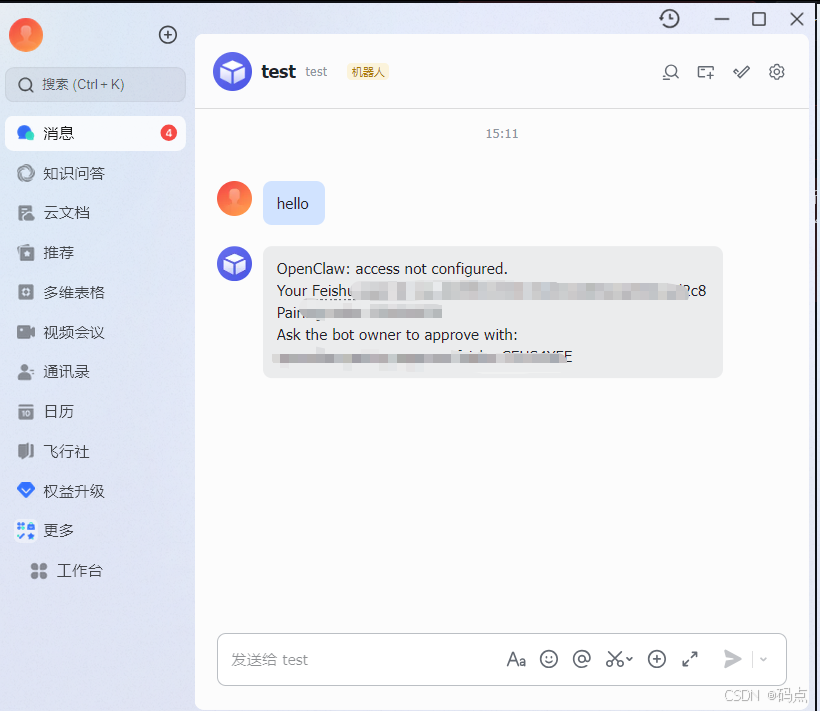Screen dimensions: 820x711
Task: Click the @ mention button
Action: [582, 659]
